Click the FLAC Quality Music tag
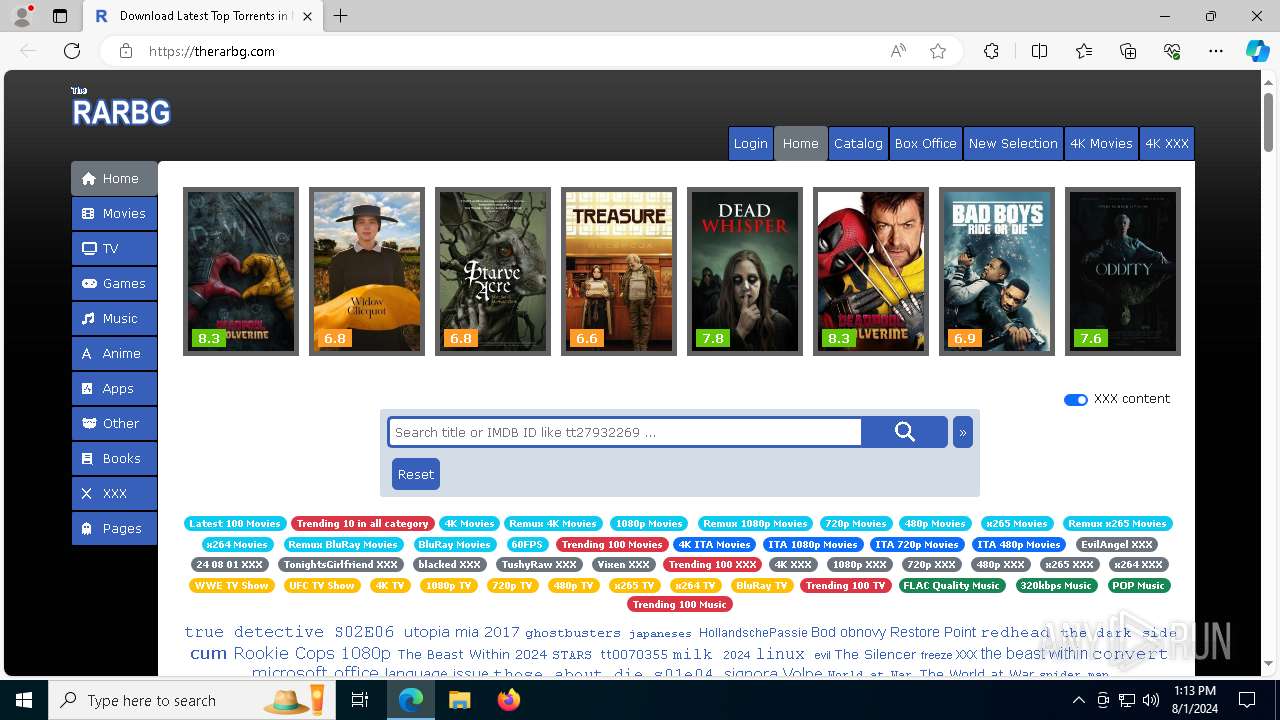The width and height of the screenshot is (1280, 720). pyautogui.click(x=951, y=585)
